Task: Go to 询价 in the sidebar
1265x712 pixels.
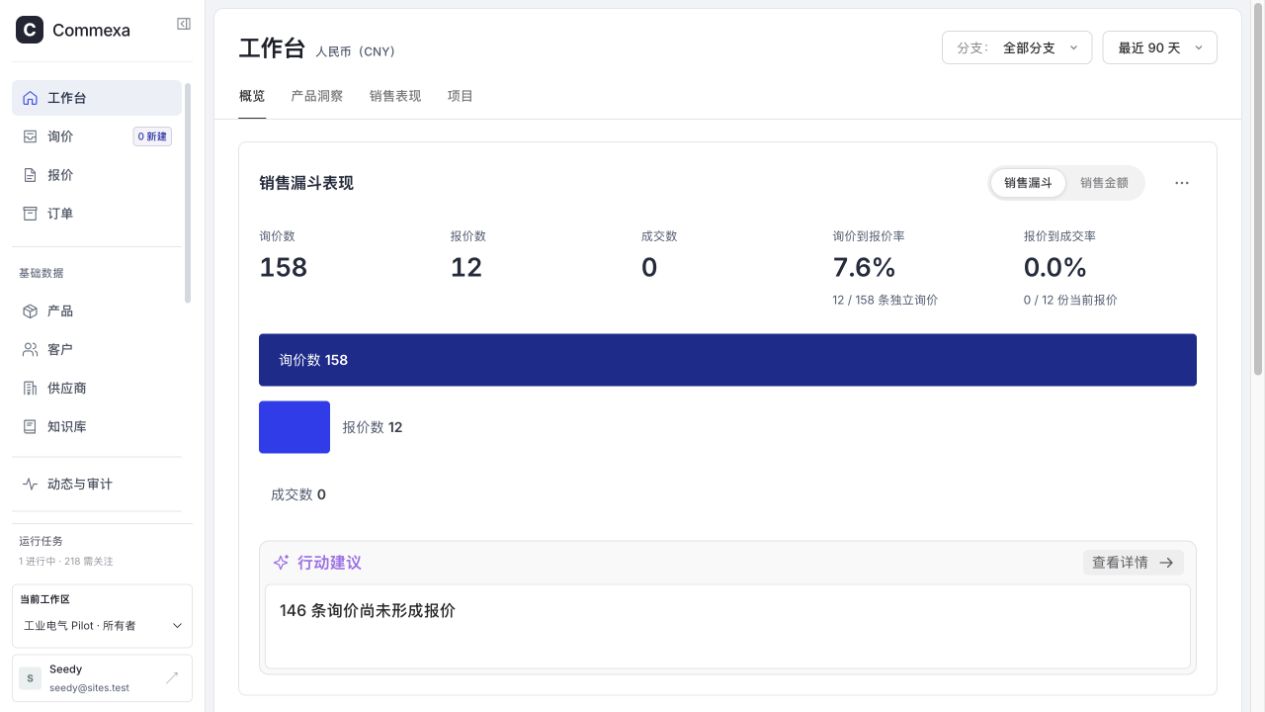Action: click(97, 136)
